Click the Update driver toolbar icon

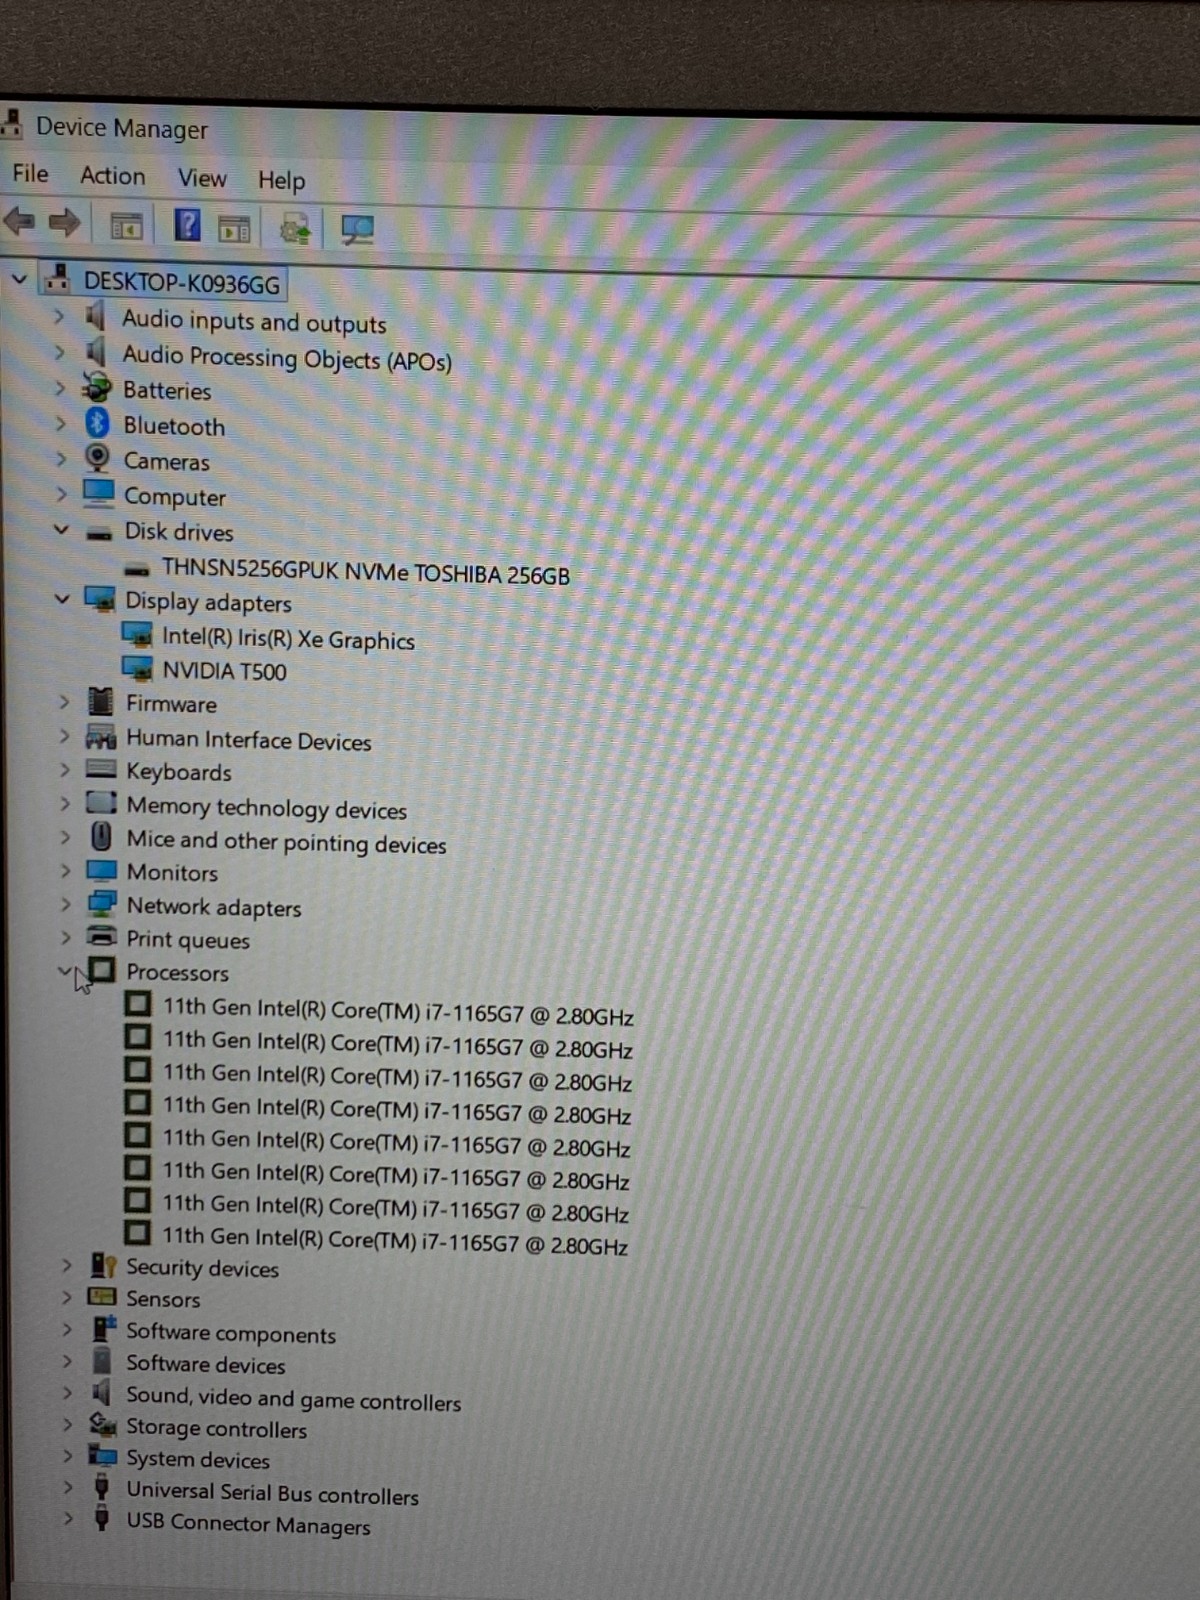pyautogui.click(x=295, y=230)
